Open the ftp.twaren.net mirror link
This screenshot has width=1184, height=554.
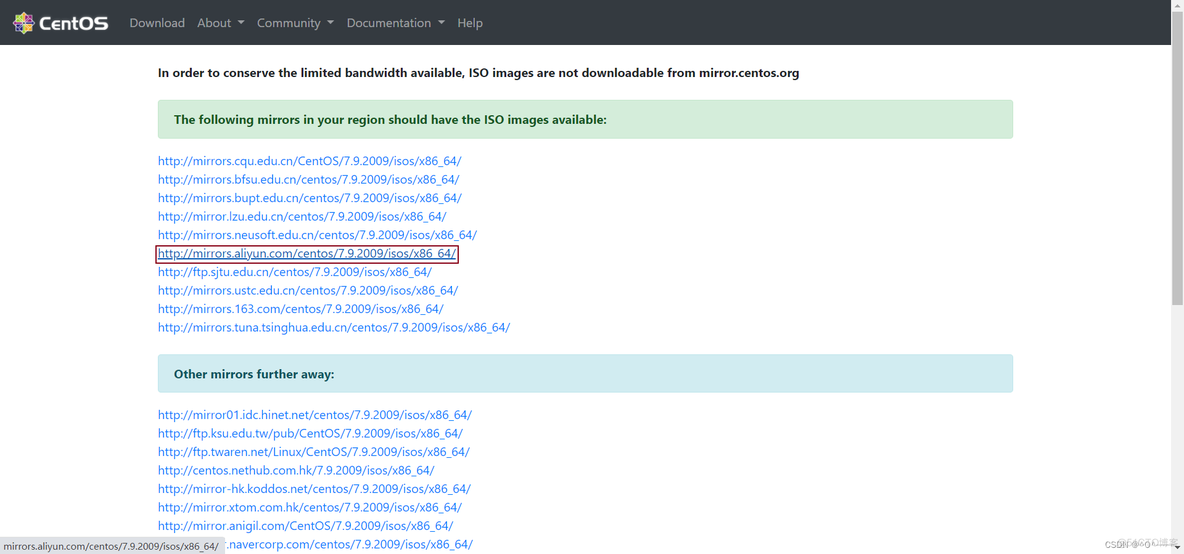tap(313, 452)
